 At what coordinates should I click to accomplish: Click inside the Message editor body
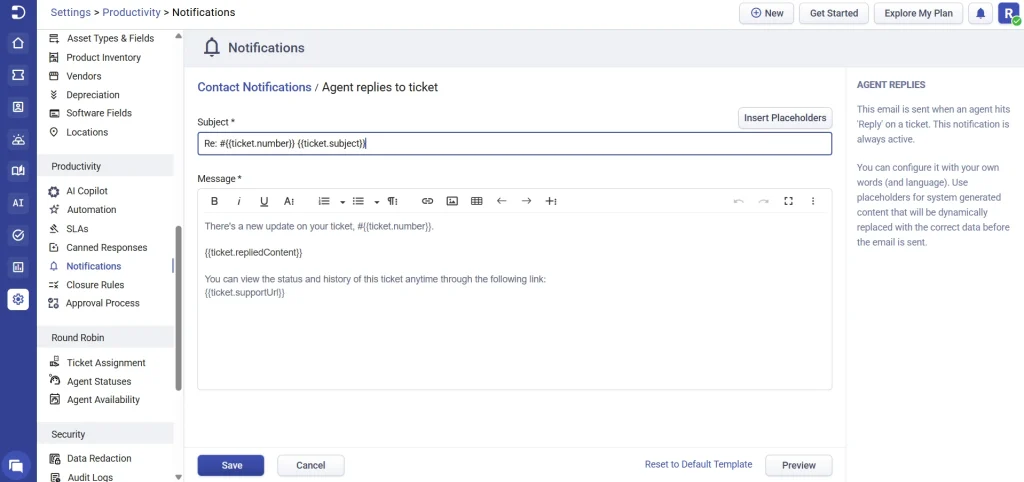tap(515, 300)
